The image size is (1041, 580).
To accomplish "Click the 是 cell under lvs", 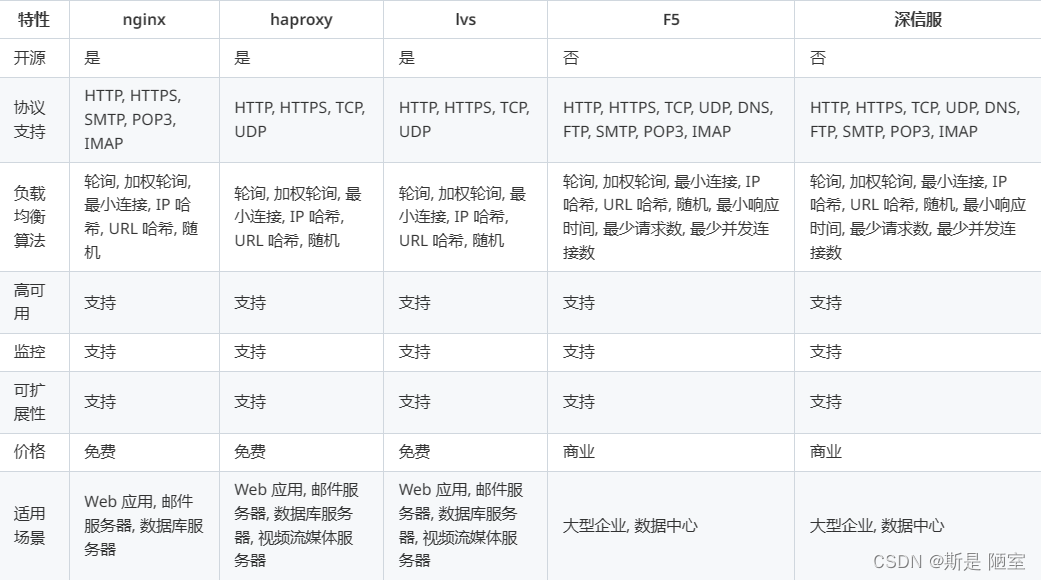I will pyautogui.click(x=406, y=57).
